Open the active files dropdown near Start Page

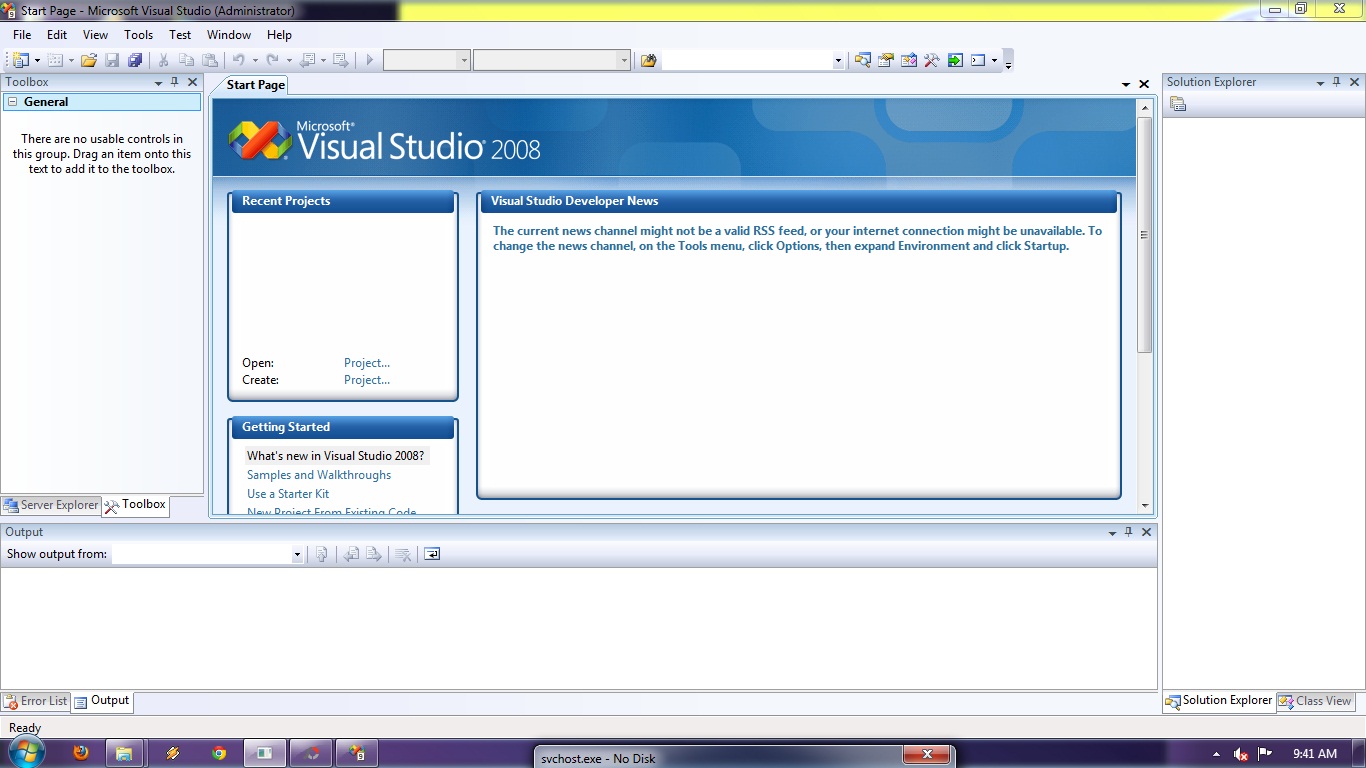tap(1126, 85)
